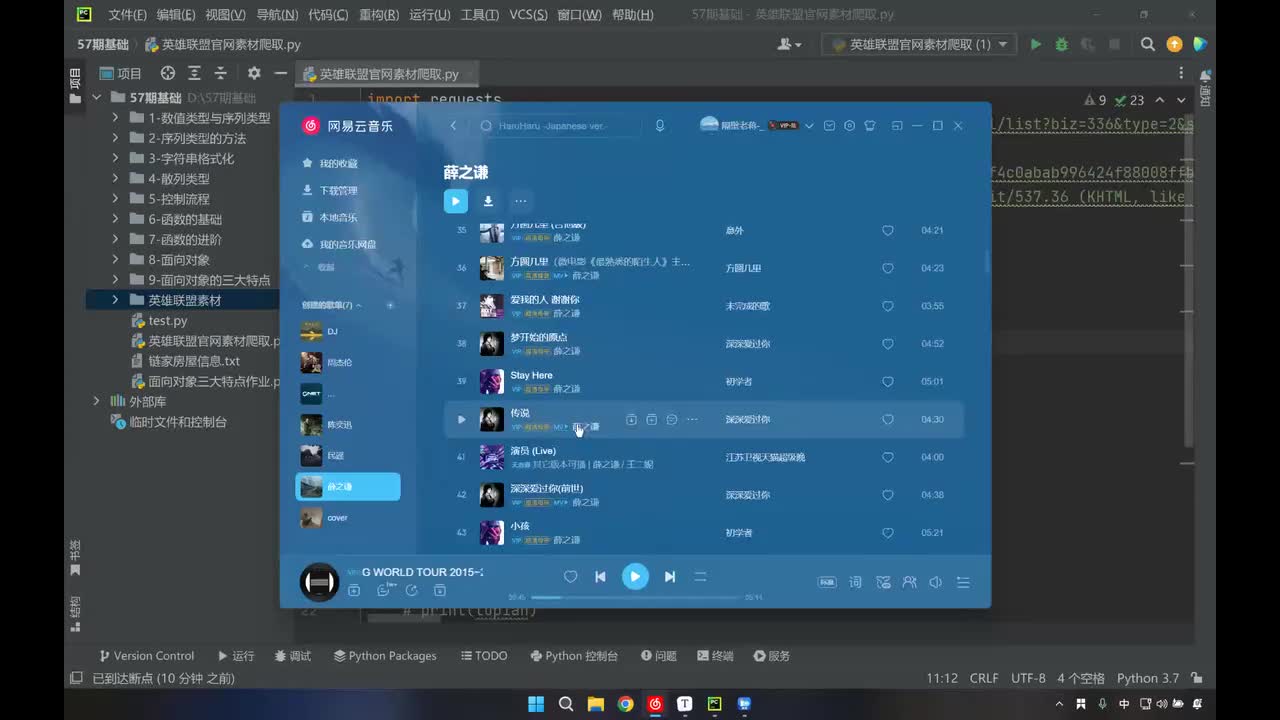
Task: Open the 文件(F) menu
Action: click(x=127, y=15)
